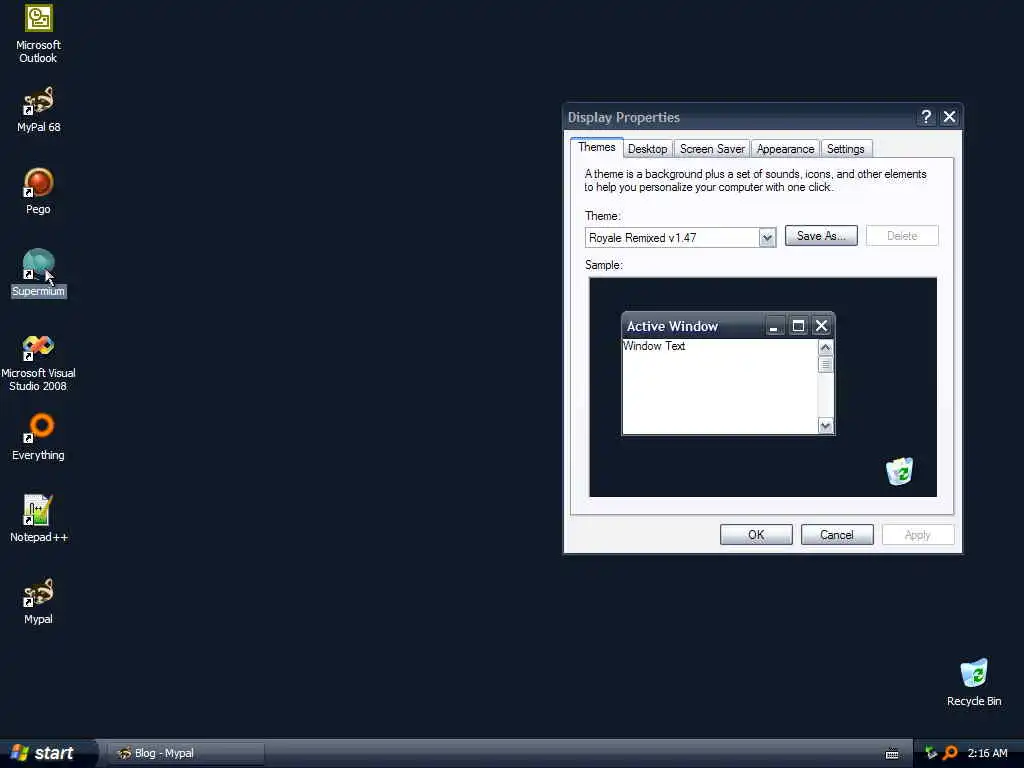Select the Mypal desktop shortcut near bottom
This screenshot has height=768, width=1024.
(x=39, y=601)
